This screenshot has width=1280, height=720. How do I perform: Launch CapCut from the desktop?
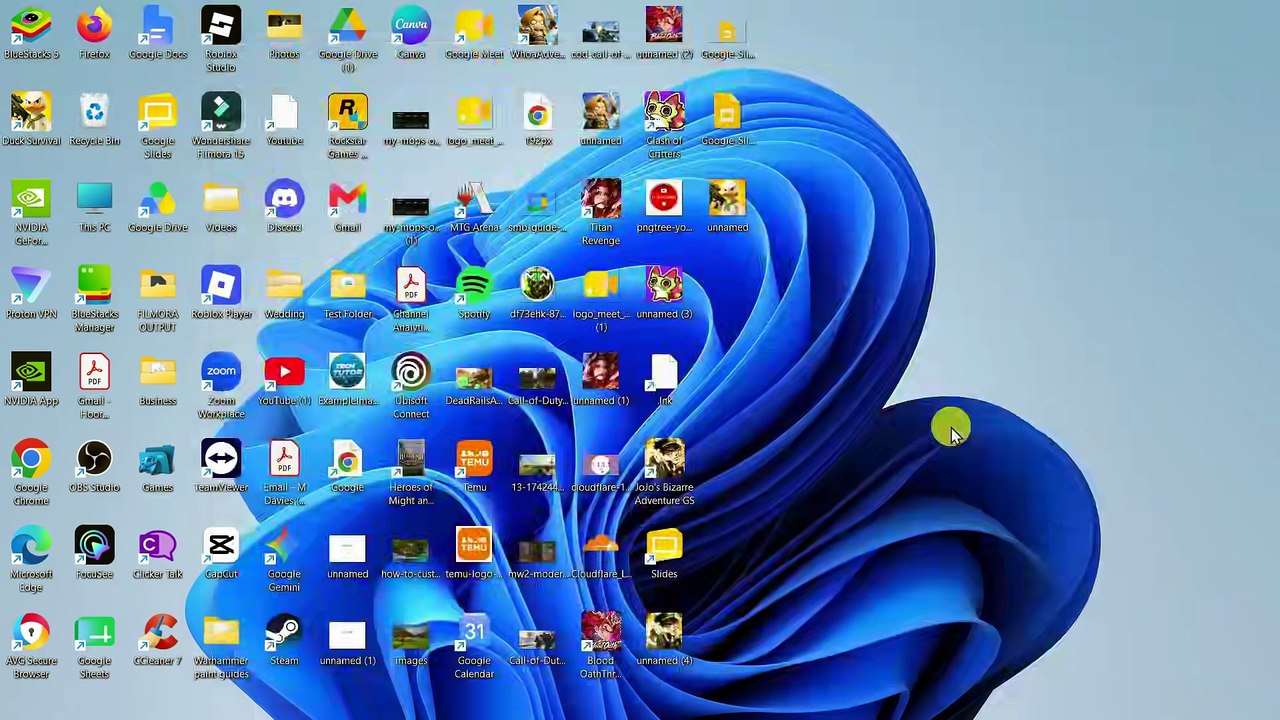(221, 545)
